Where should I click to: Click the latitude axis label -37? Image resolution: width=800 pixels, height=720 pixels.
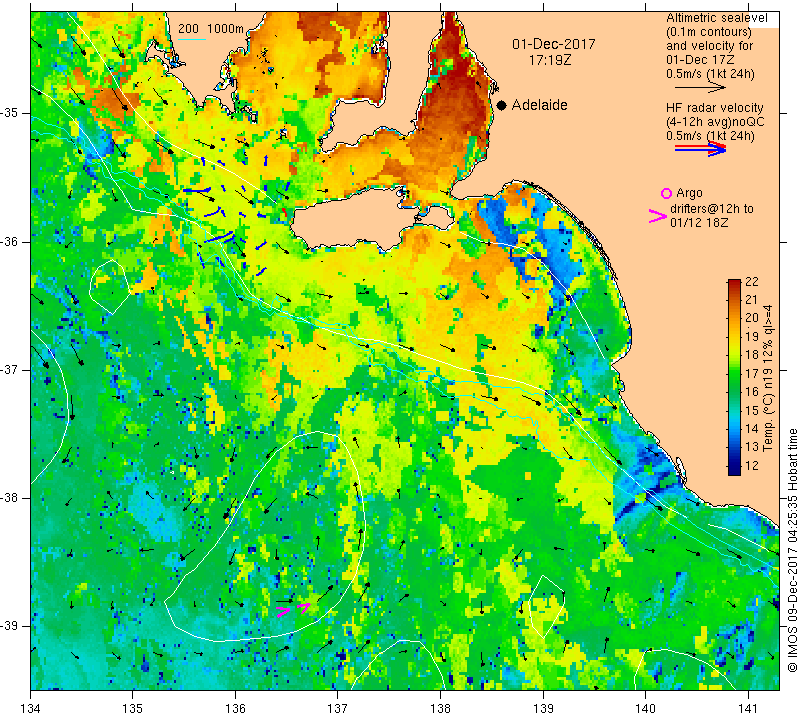click(10, 369)
